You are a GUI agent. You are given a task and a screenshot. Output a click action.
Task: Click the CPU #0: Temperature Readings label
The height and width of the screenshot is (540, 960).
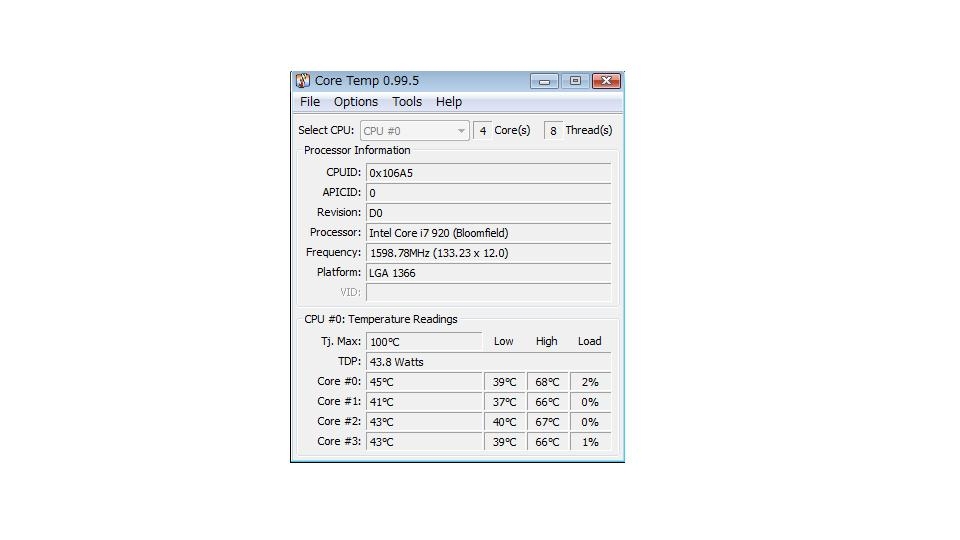coord(381,319)
